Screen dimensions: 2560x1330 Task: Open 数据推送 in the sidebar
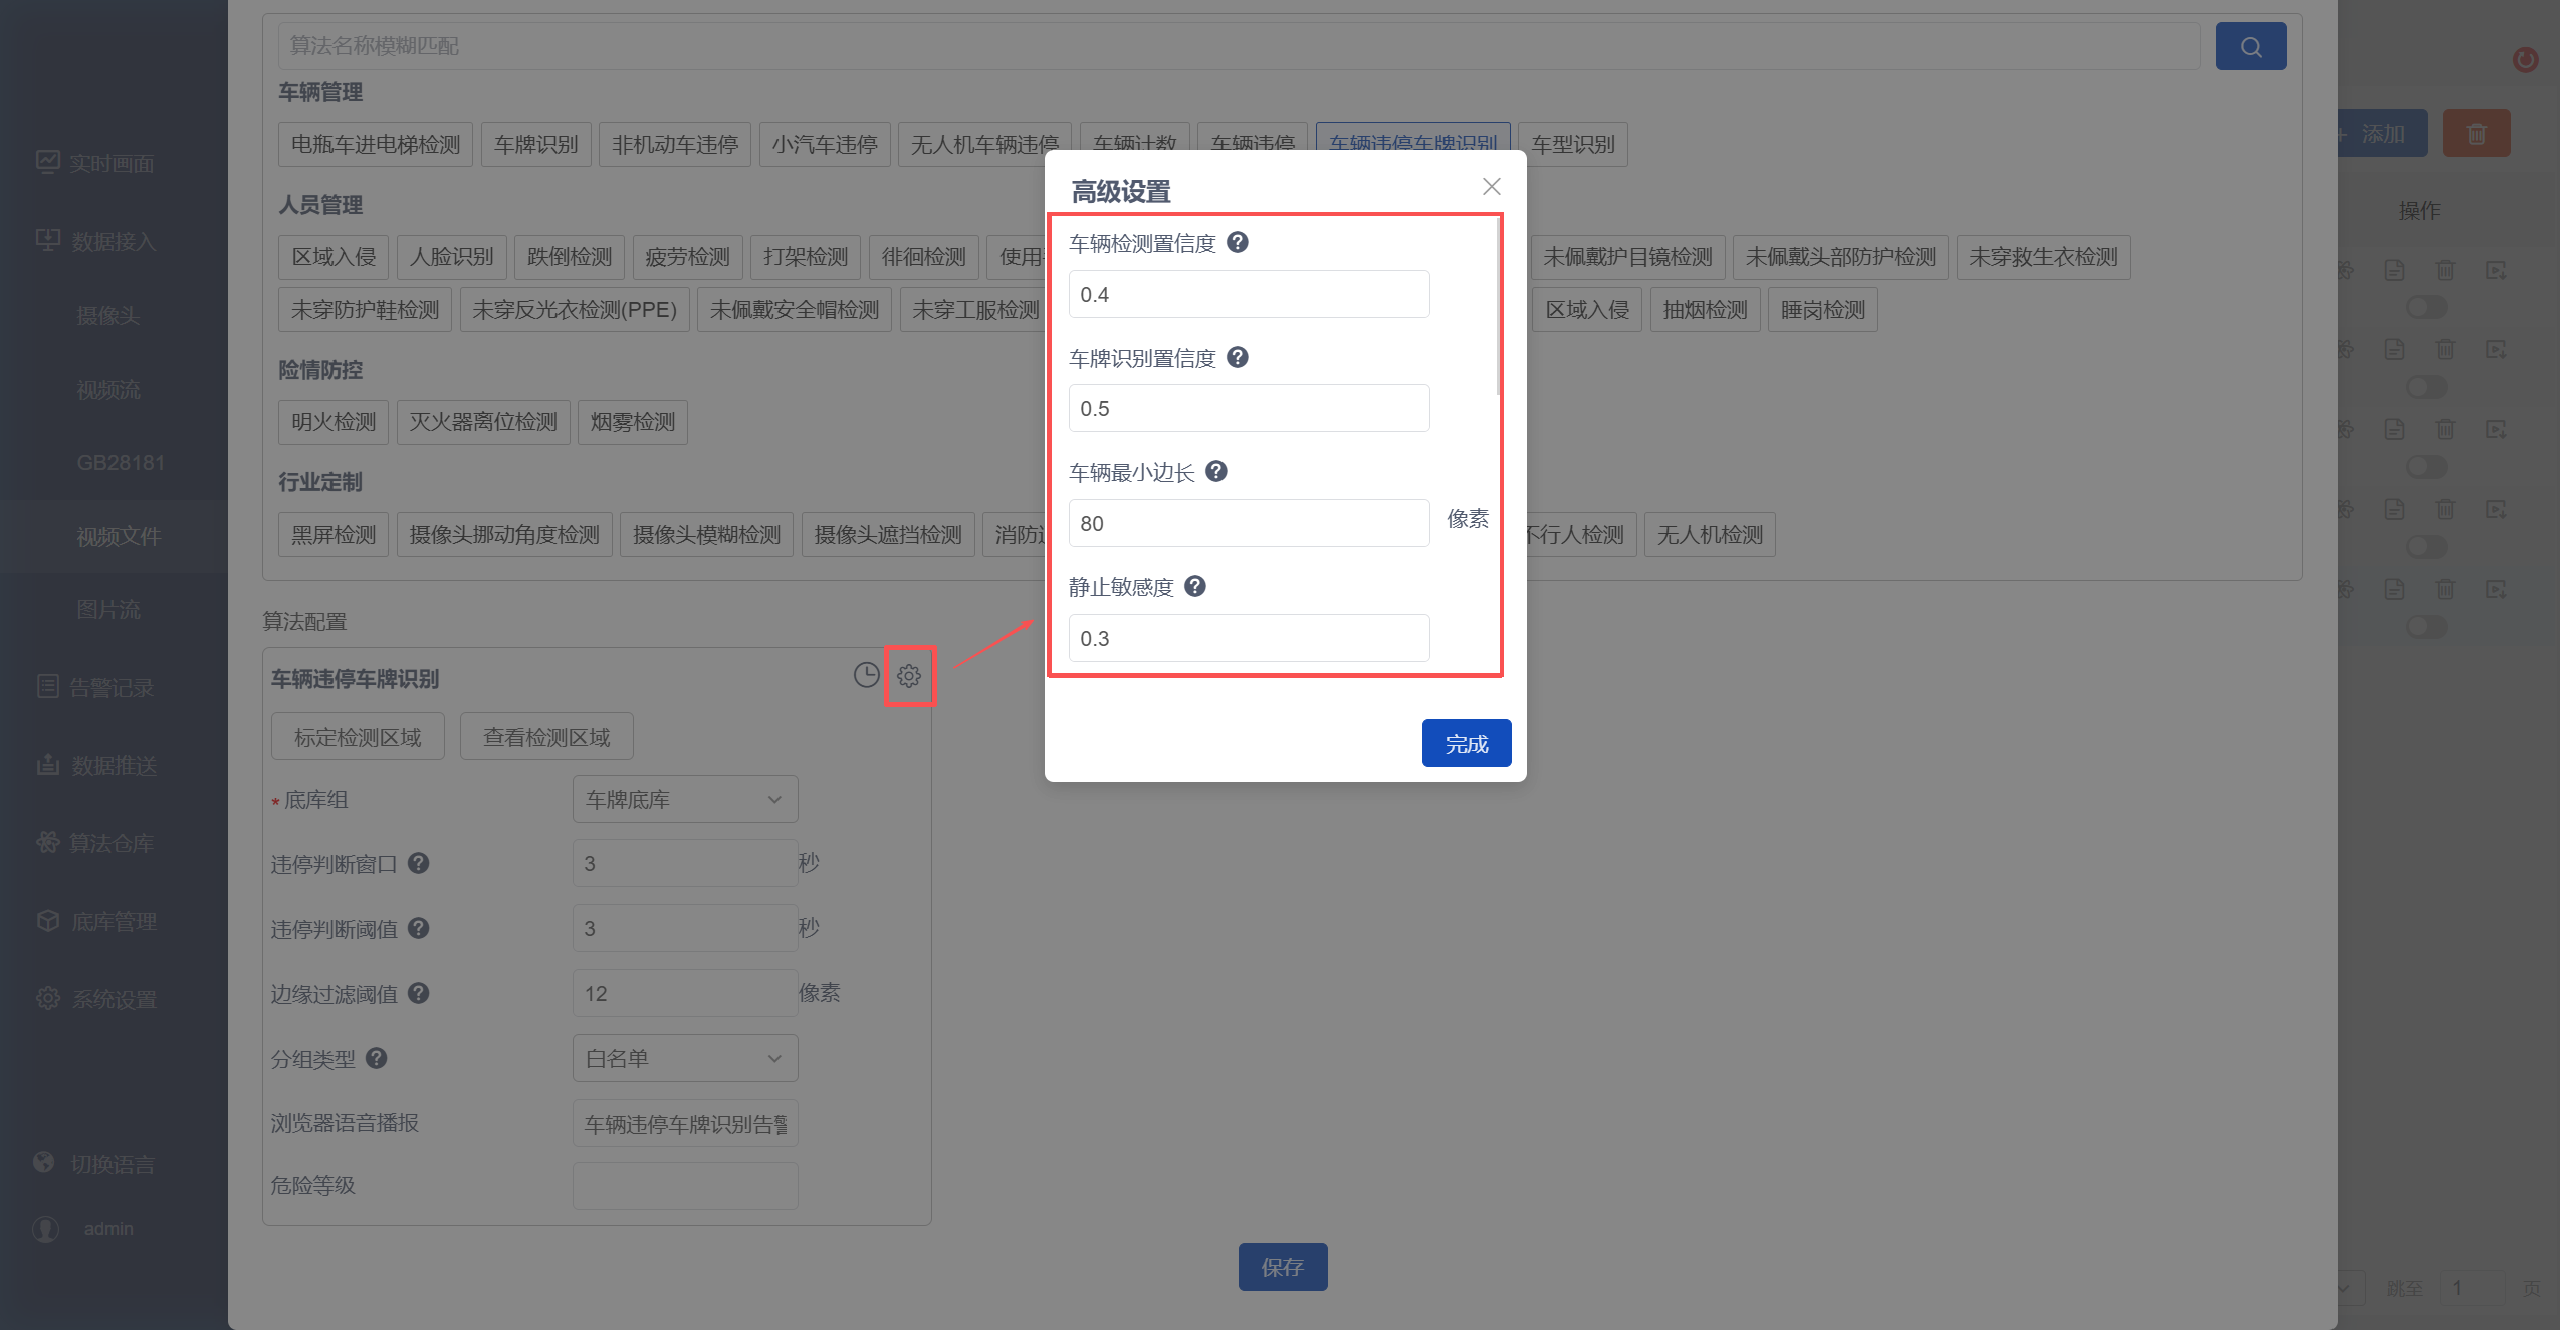click(96, 765)
